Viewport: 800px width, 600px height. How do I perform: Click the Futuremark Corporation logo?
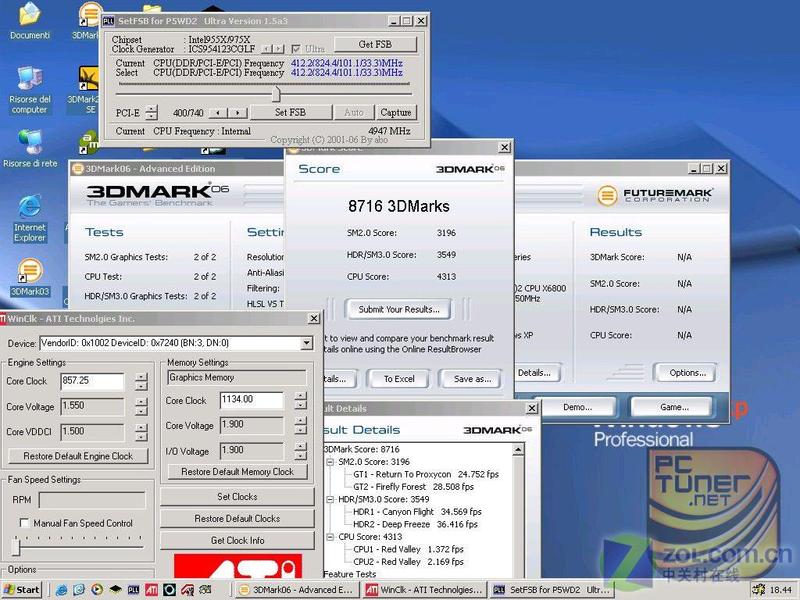point(655,195)
